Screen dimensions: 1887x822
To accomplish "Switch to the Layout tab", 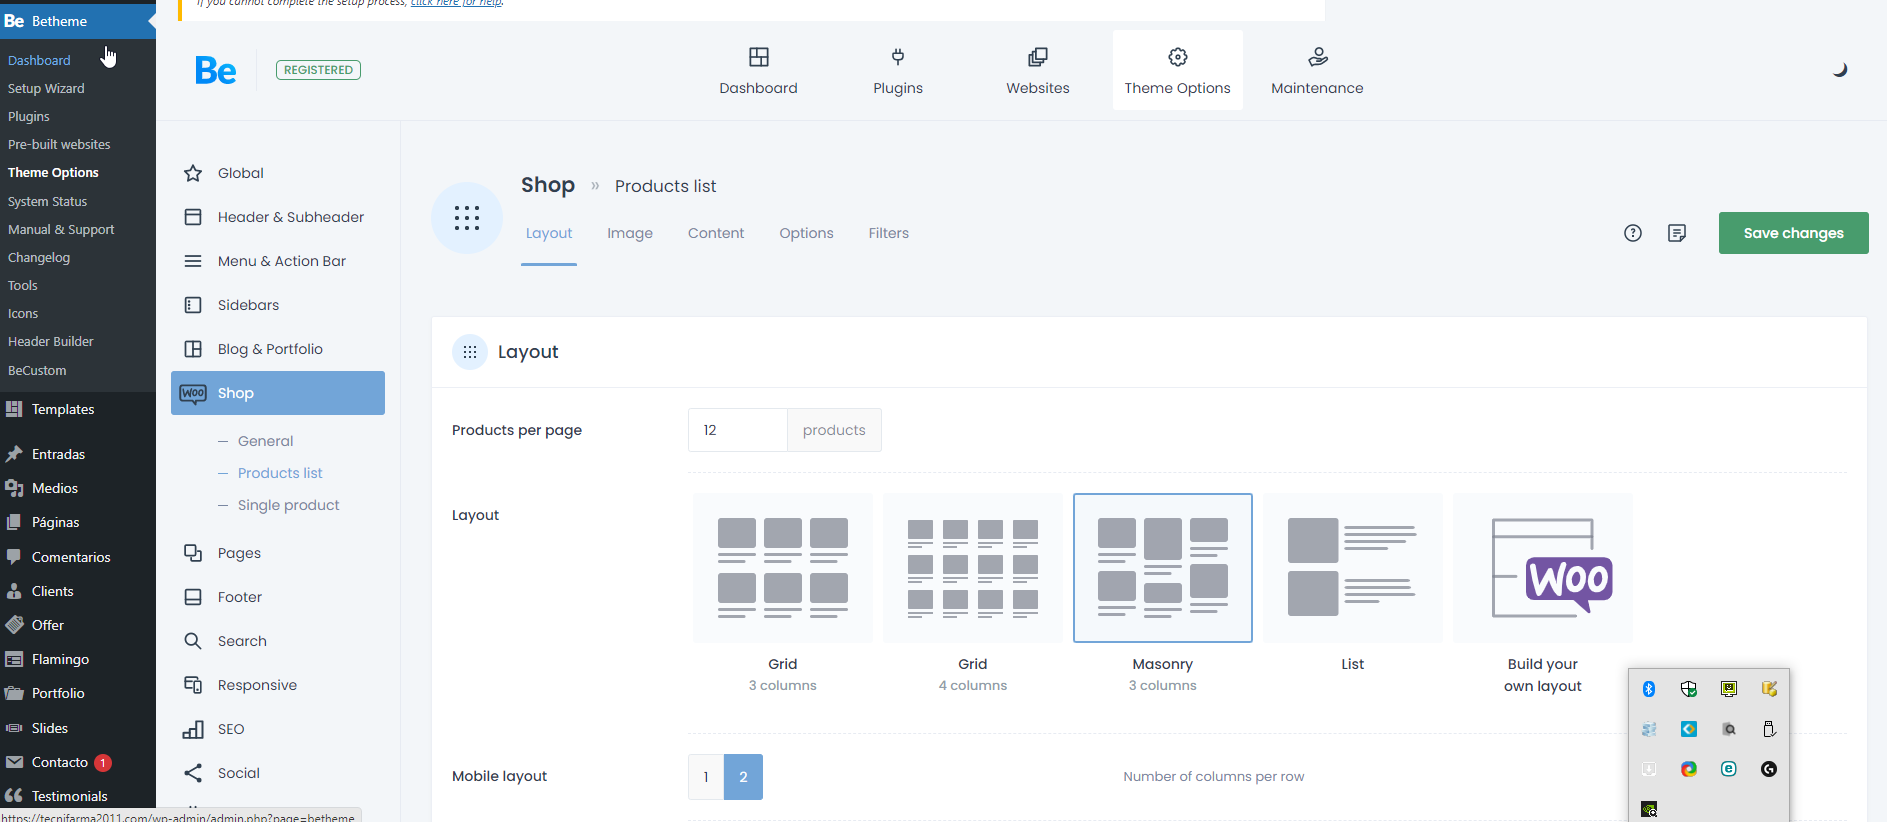I will [549, 233].
